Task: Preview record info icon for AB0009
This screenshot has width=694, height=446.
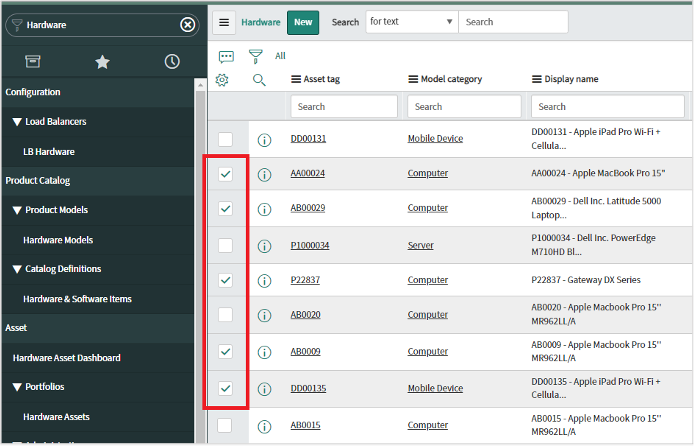Action: point(264,352)
